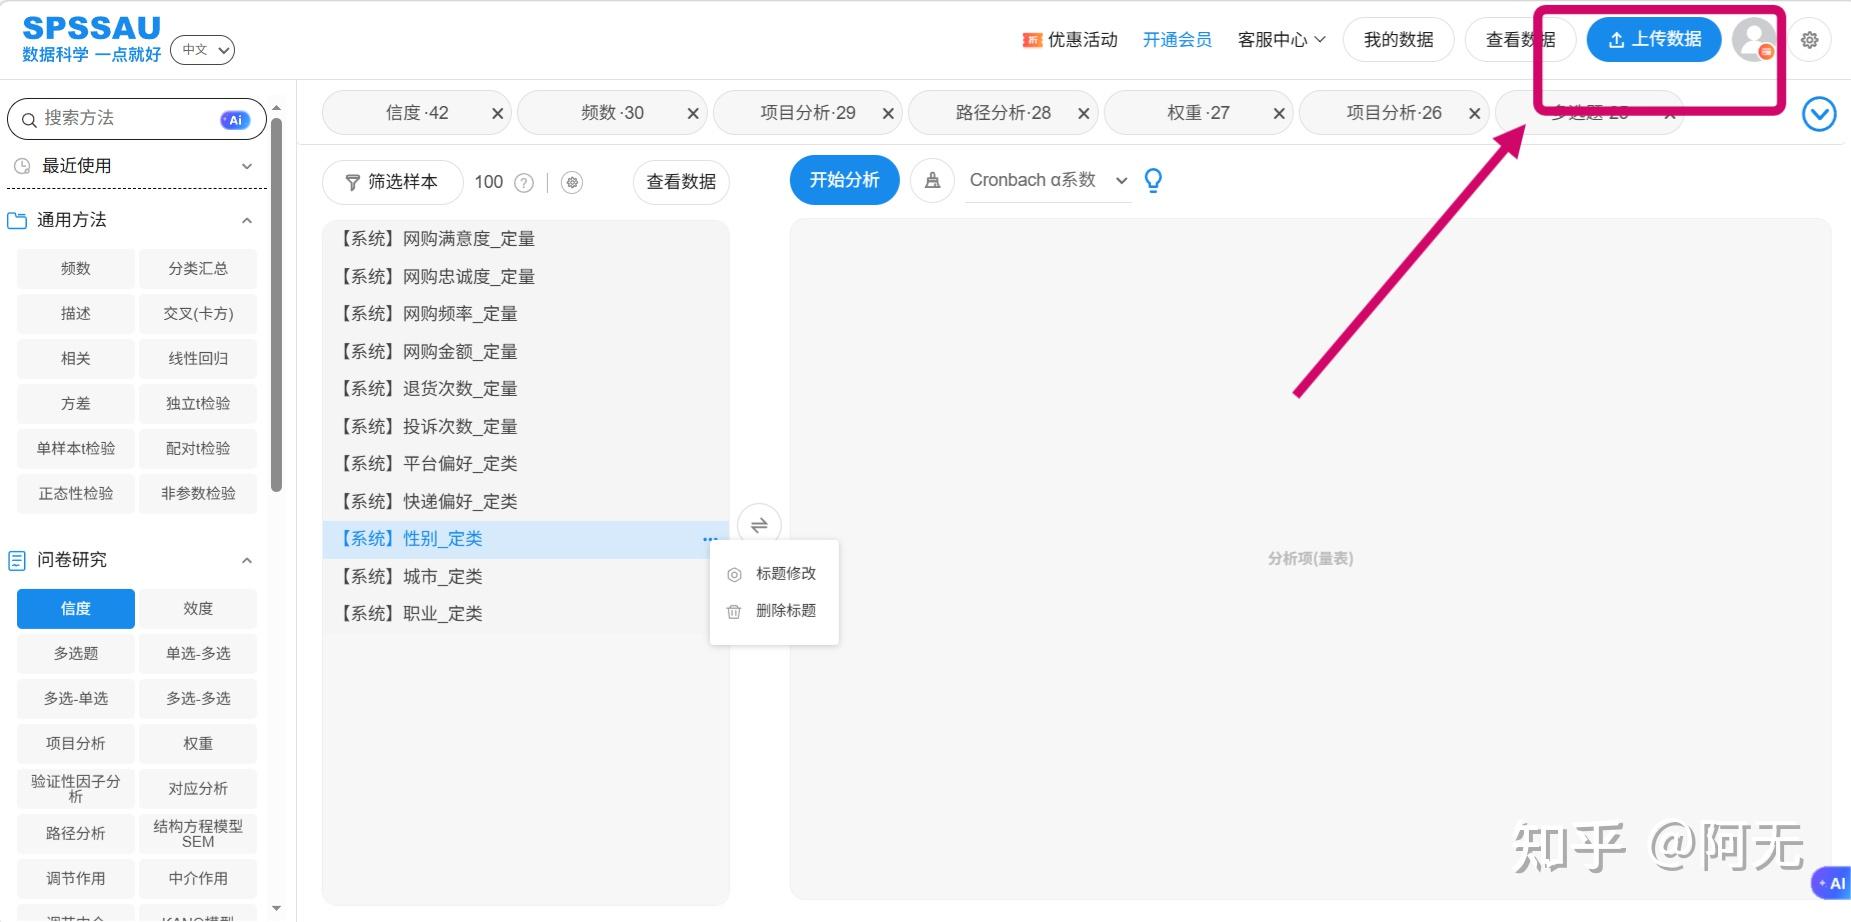Click 查看数据 above the variable list
1851x922 pixels.
(681, 182)
